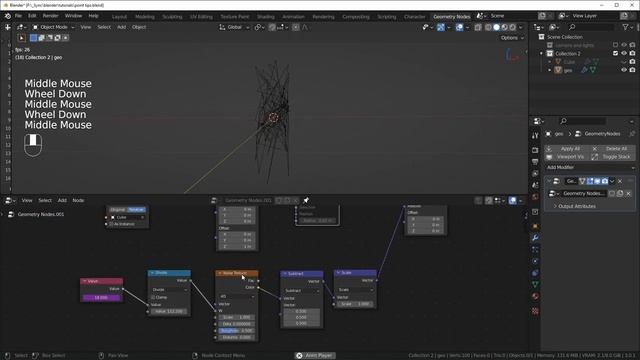
Task: Open the Noise Texture dimensions dropdown
Action: pyautogui.click(x=237, y=296)
